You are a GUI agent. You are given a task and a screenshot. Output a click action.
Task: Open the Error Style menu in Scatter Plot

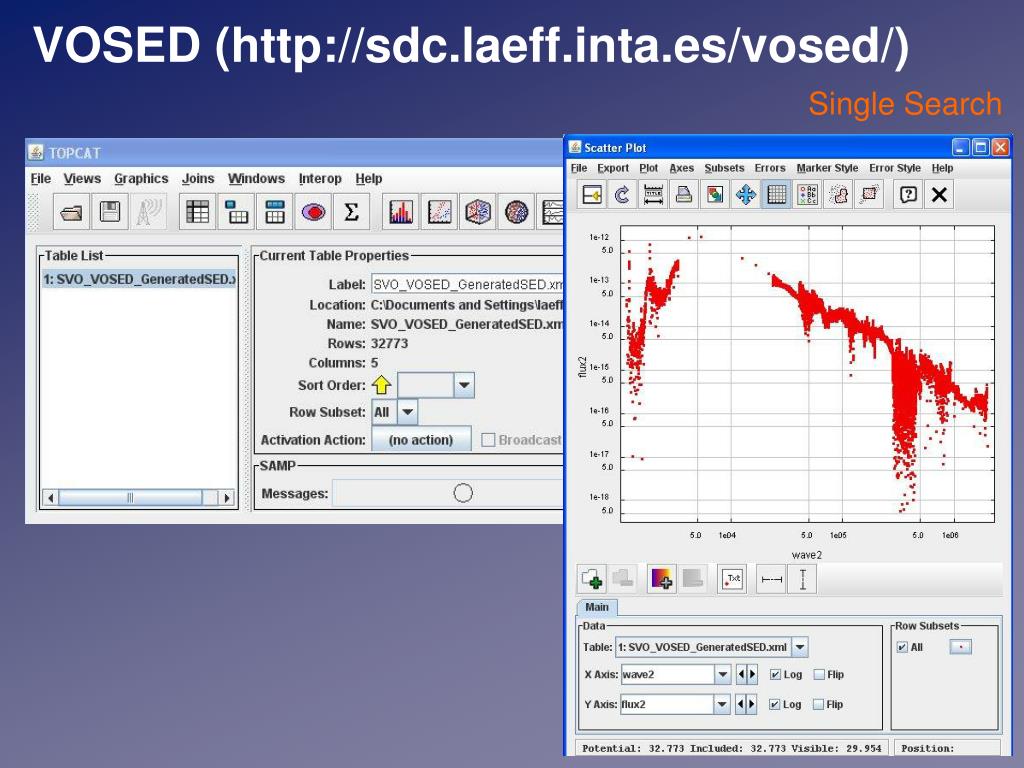895,168
